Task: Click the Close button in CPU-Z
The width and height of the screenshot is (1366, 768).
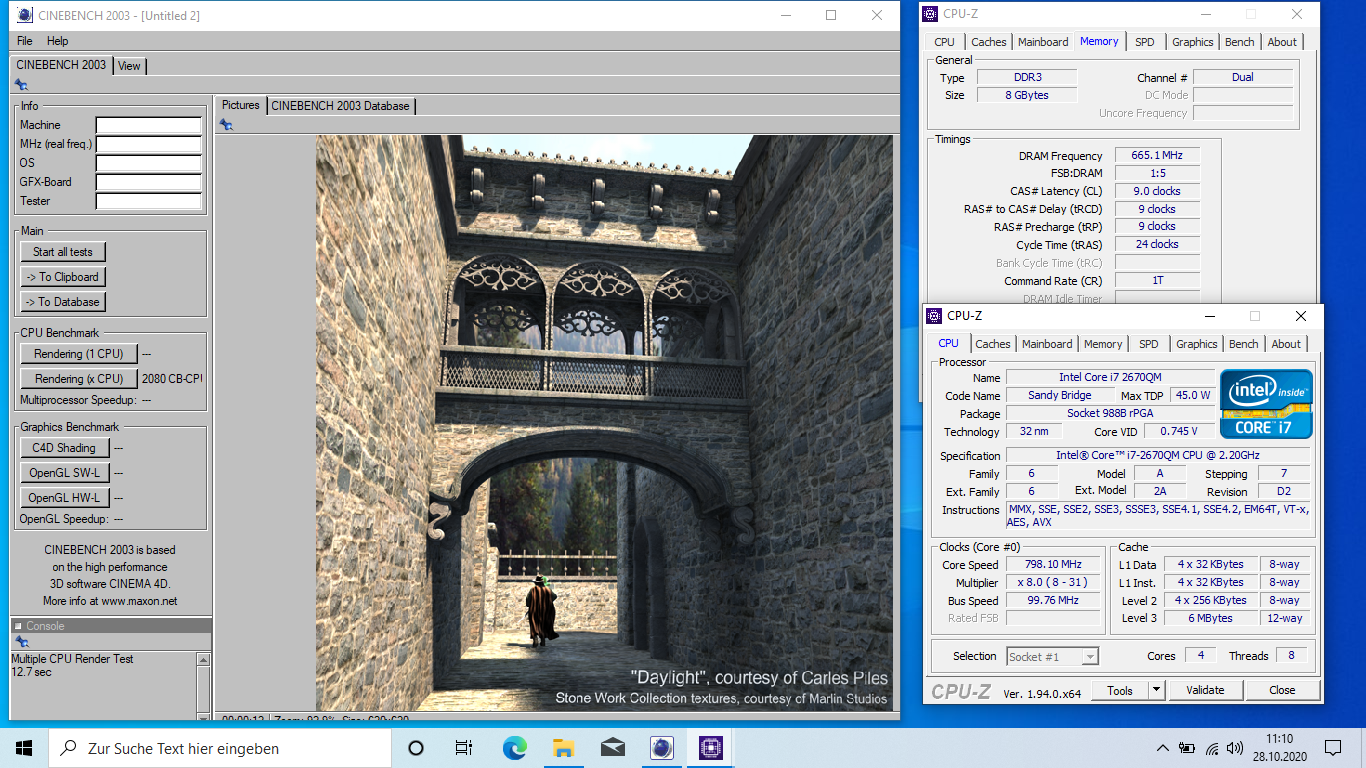Action: point(1282,690)
